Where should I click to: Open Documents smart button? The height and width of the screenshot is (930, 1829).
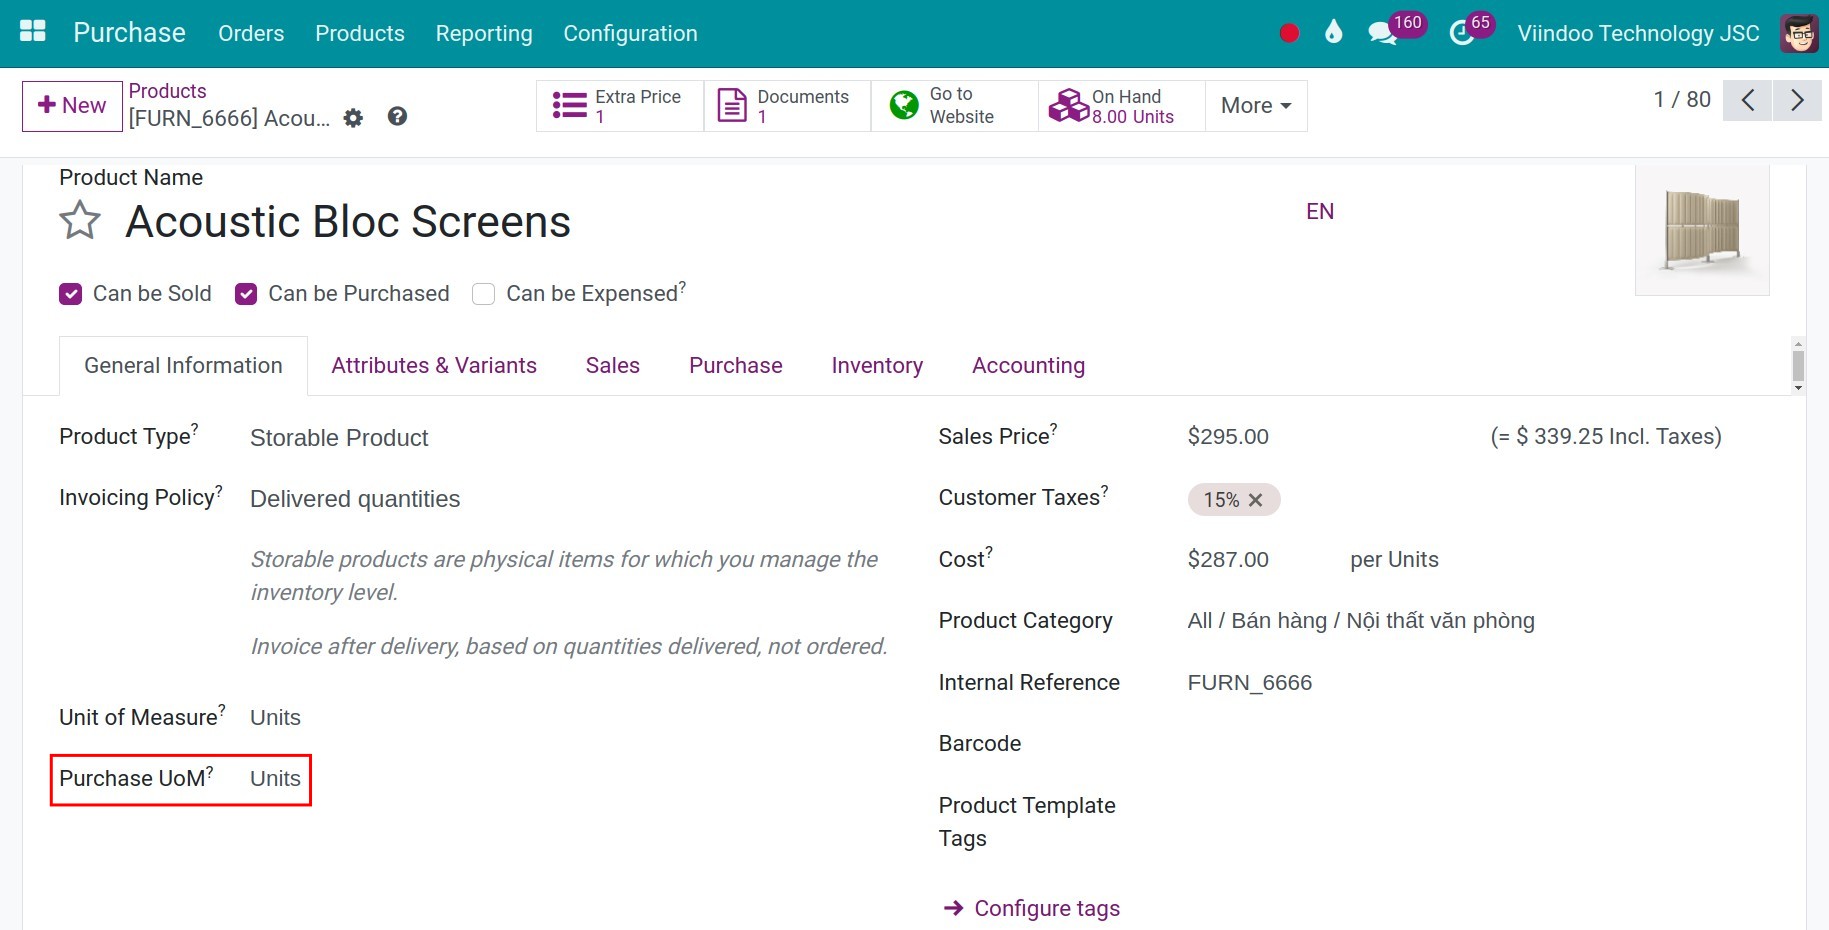click(x=787, y=106)
